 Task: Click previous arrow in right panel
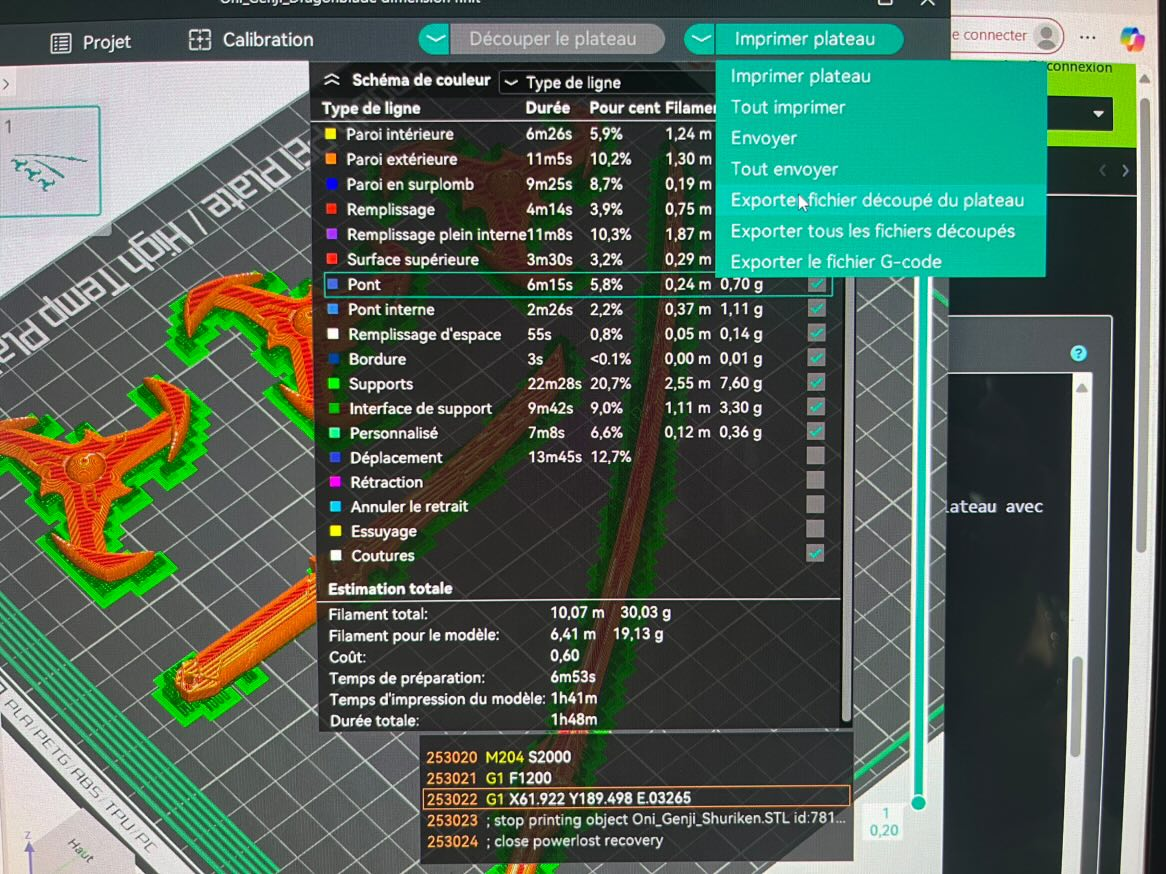click(1103, 171)
